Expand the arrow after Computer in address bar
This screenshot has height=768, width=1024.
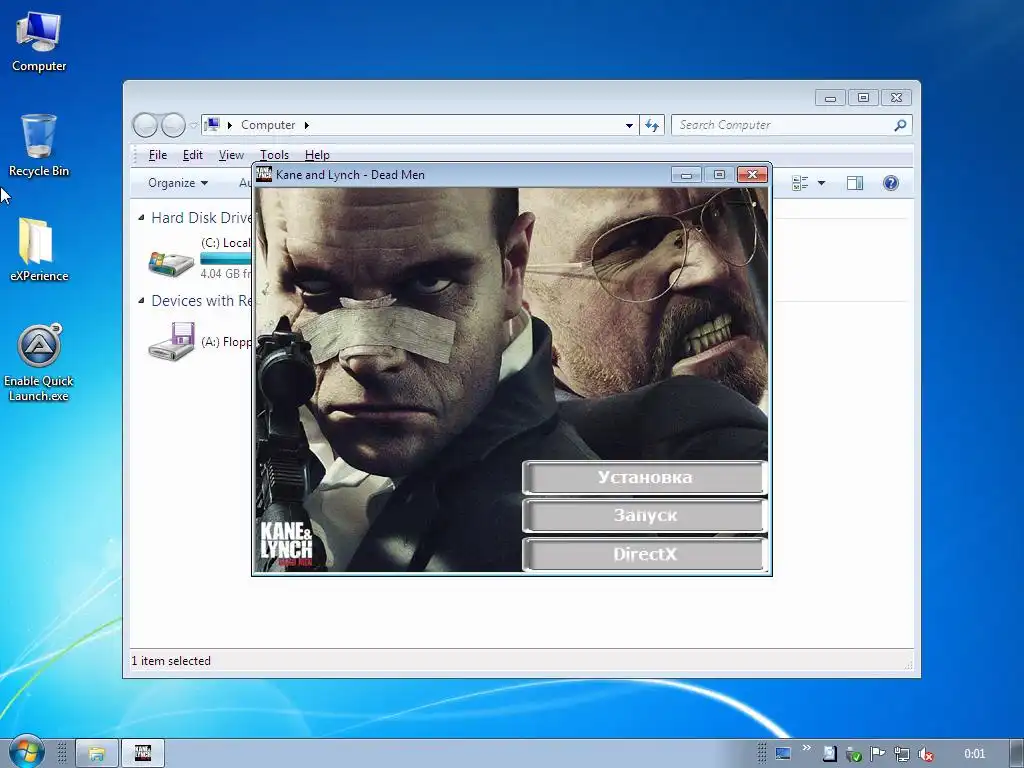click(x=306, y=125)
